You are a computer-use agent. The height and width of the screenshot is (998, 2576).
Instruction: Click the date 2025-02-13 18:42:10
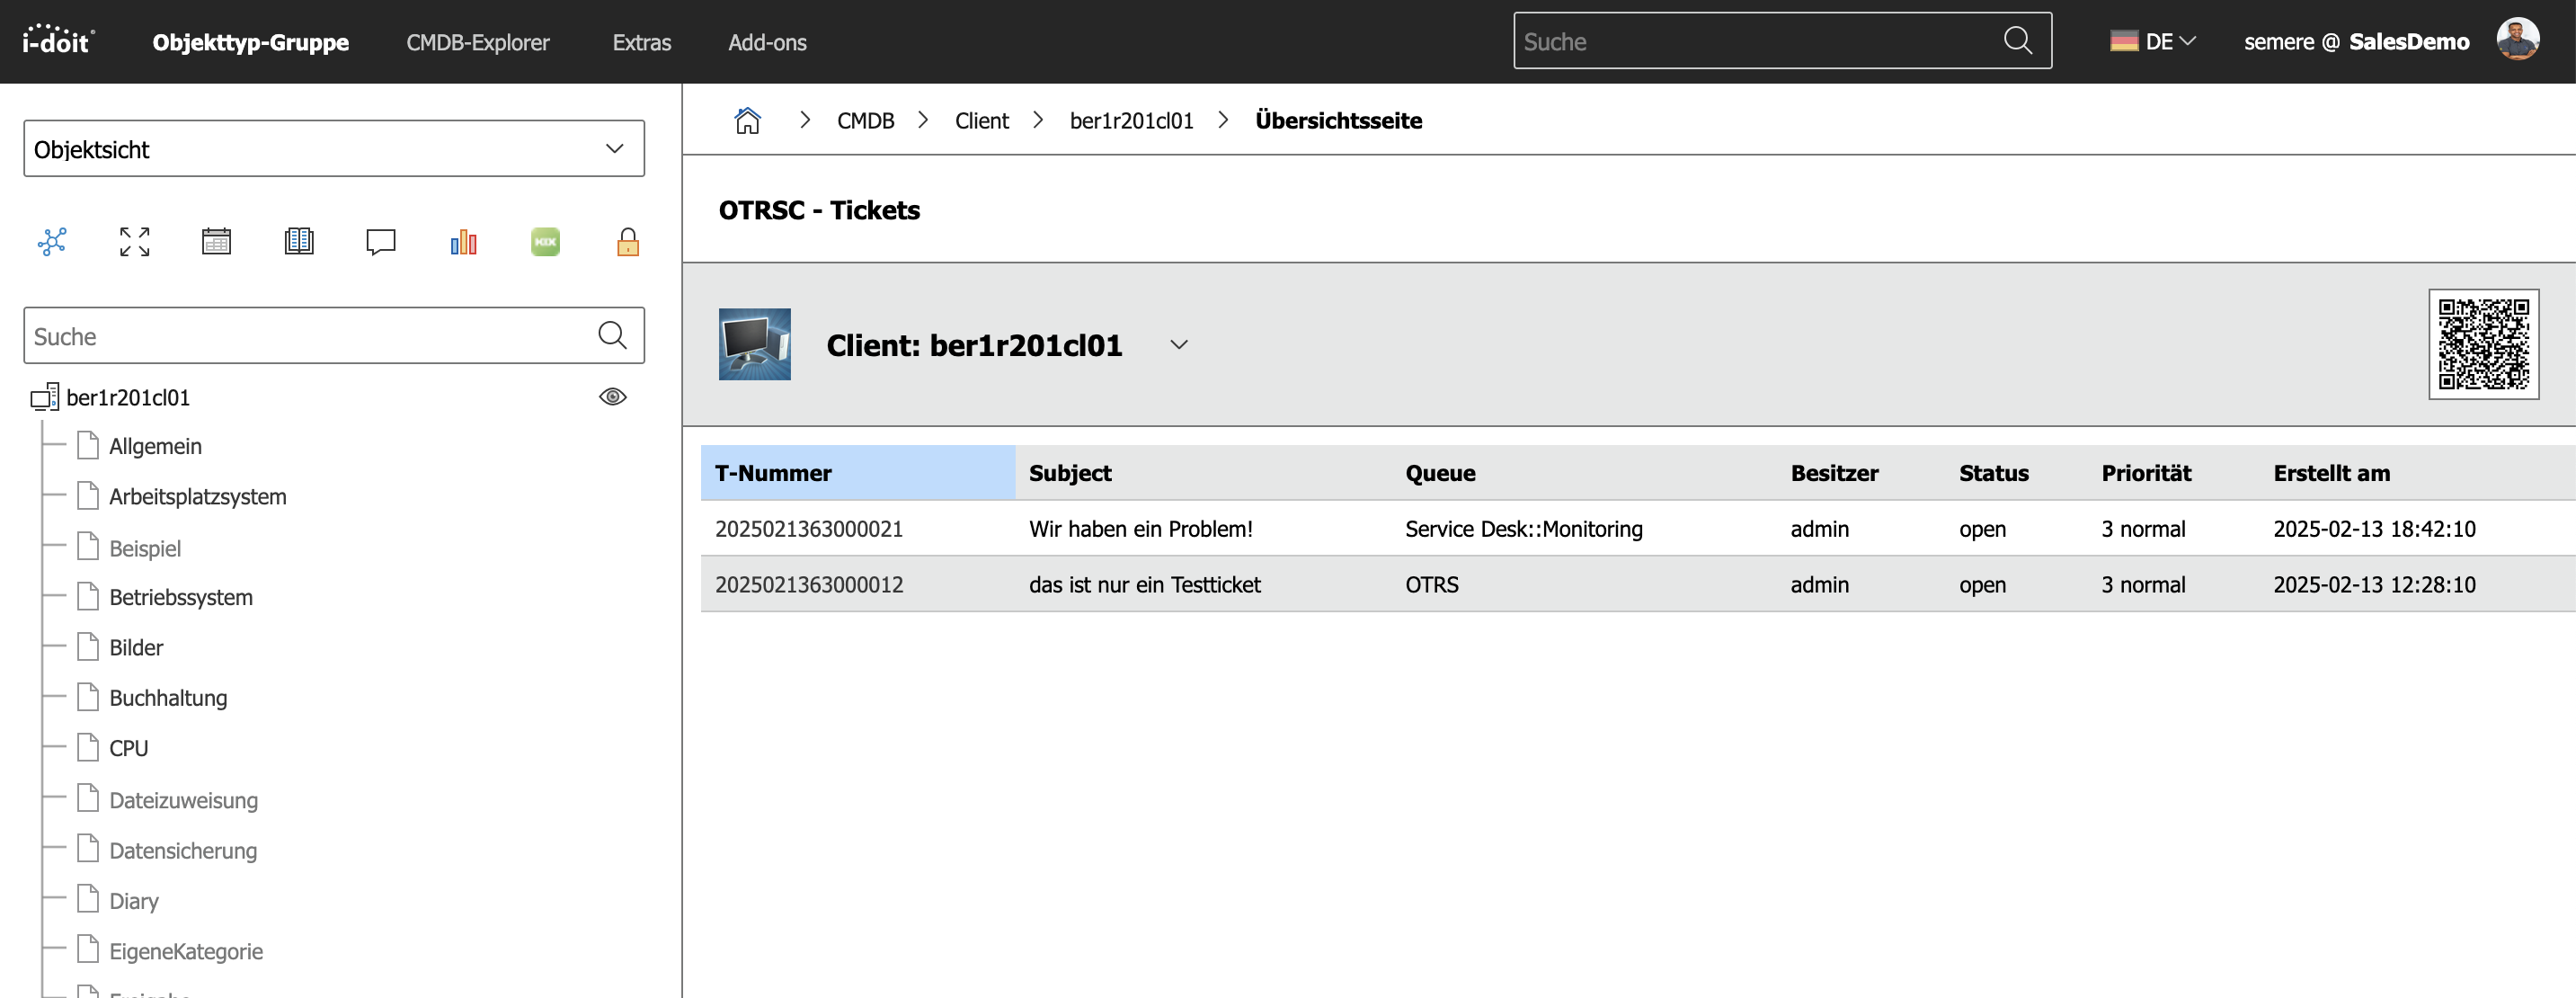pos(2374,528)
